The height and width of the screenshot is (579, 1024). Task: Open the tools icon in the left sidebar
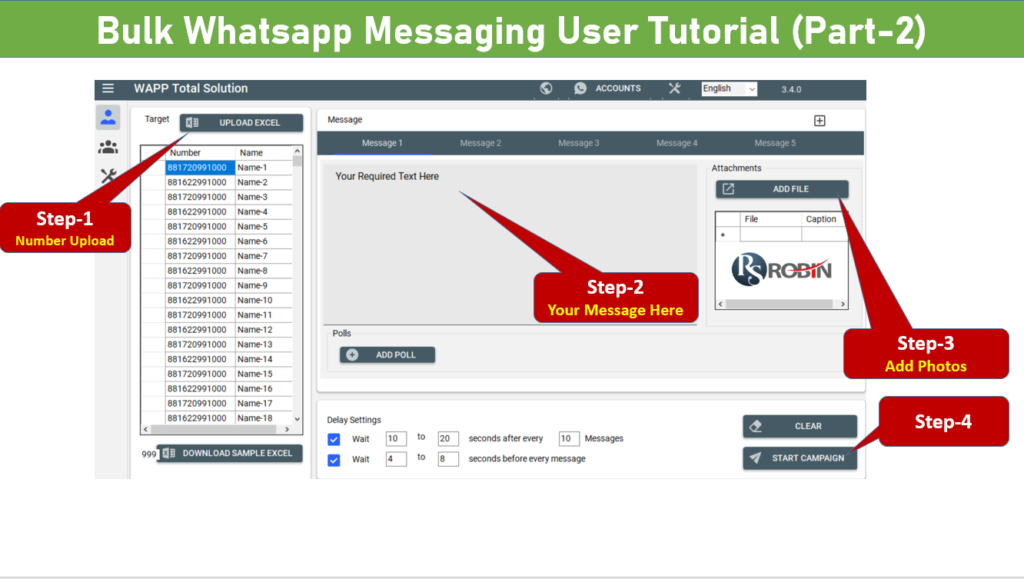pos(108,176)
